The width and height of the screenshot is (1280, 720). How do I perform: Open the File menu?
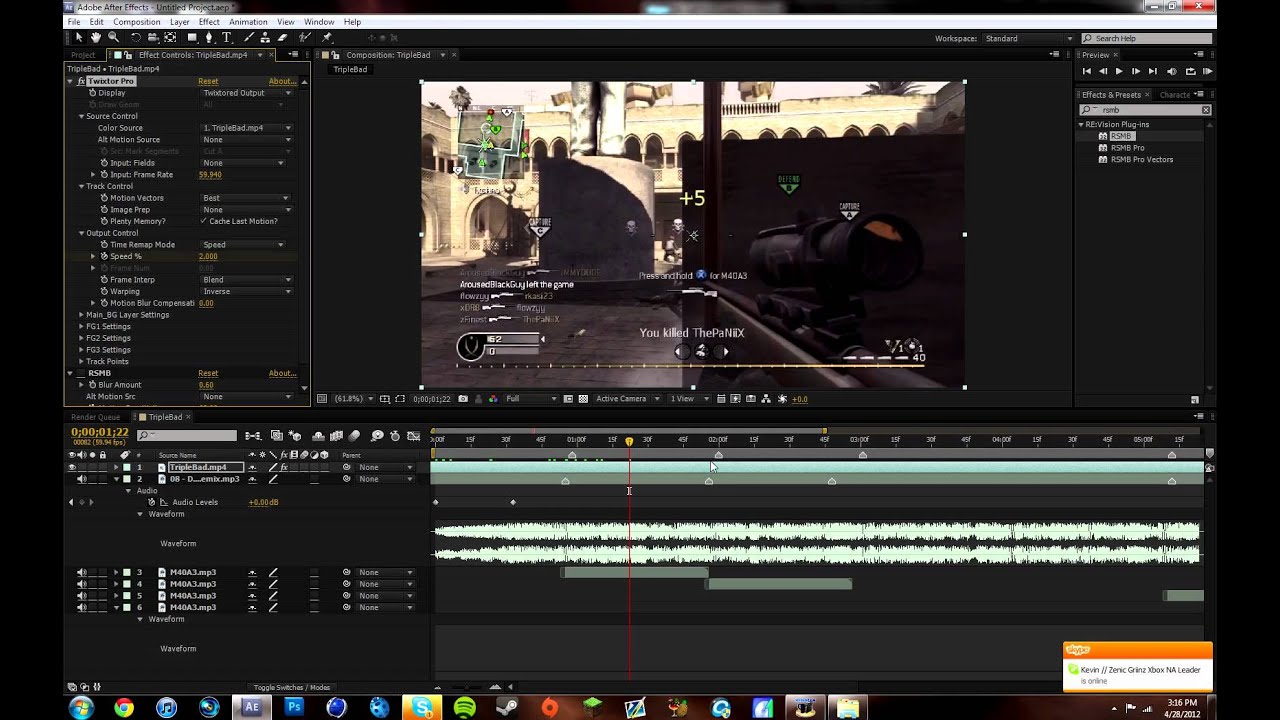pos(74,22)
